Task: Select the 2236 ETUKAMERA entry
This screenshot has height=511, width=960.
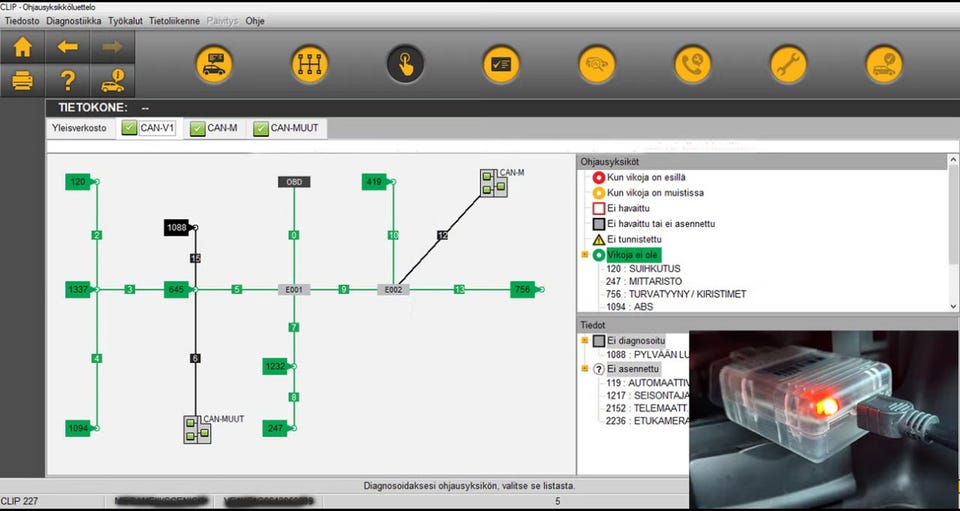Action: point(648,420)
